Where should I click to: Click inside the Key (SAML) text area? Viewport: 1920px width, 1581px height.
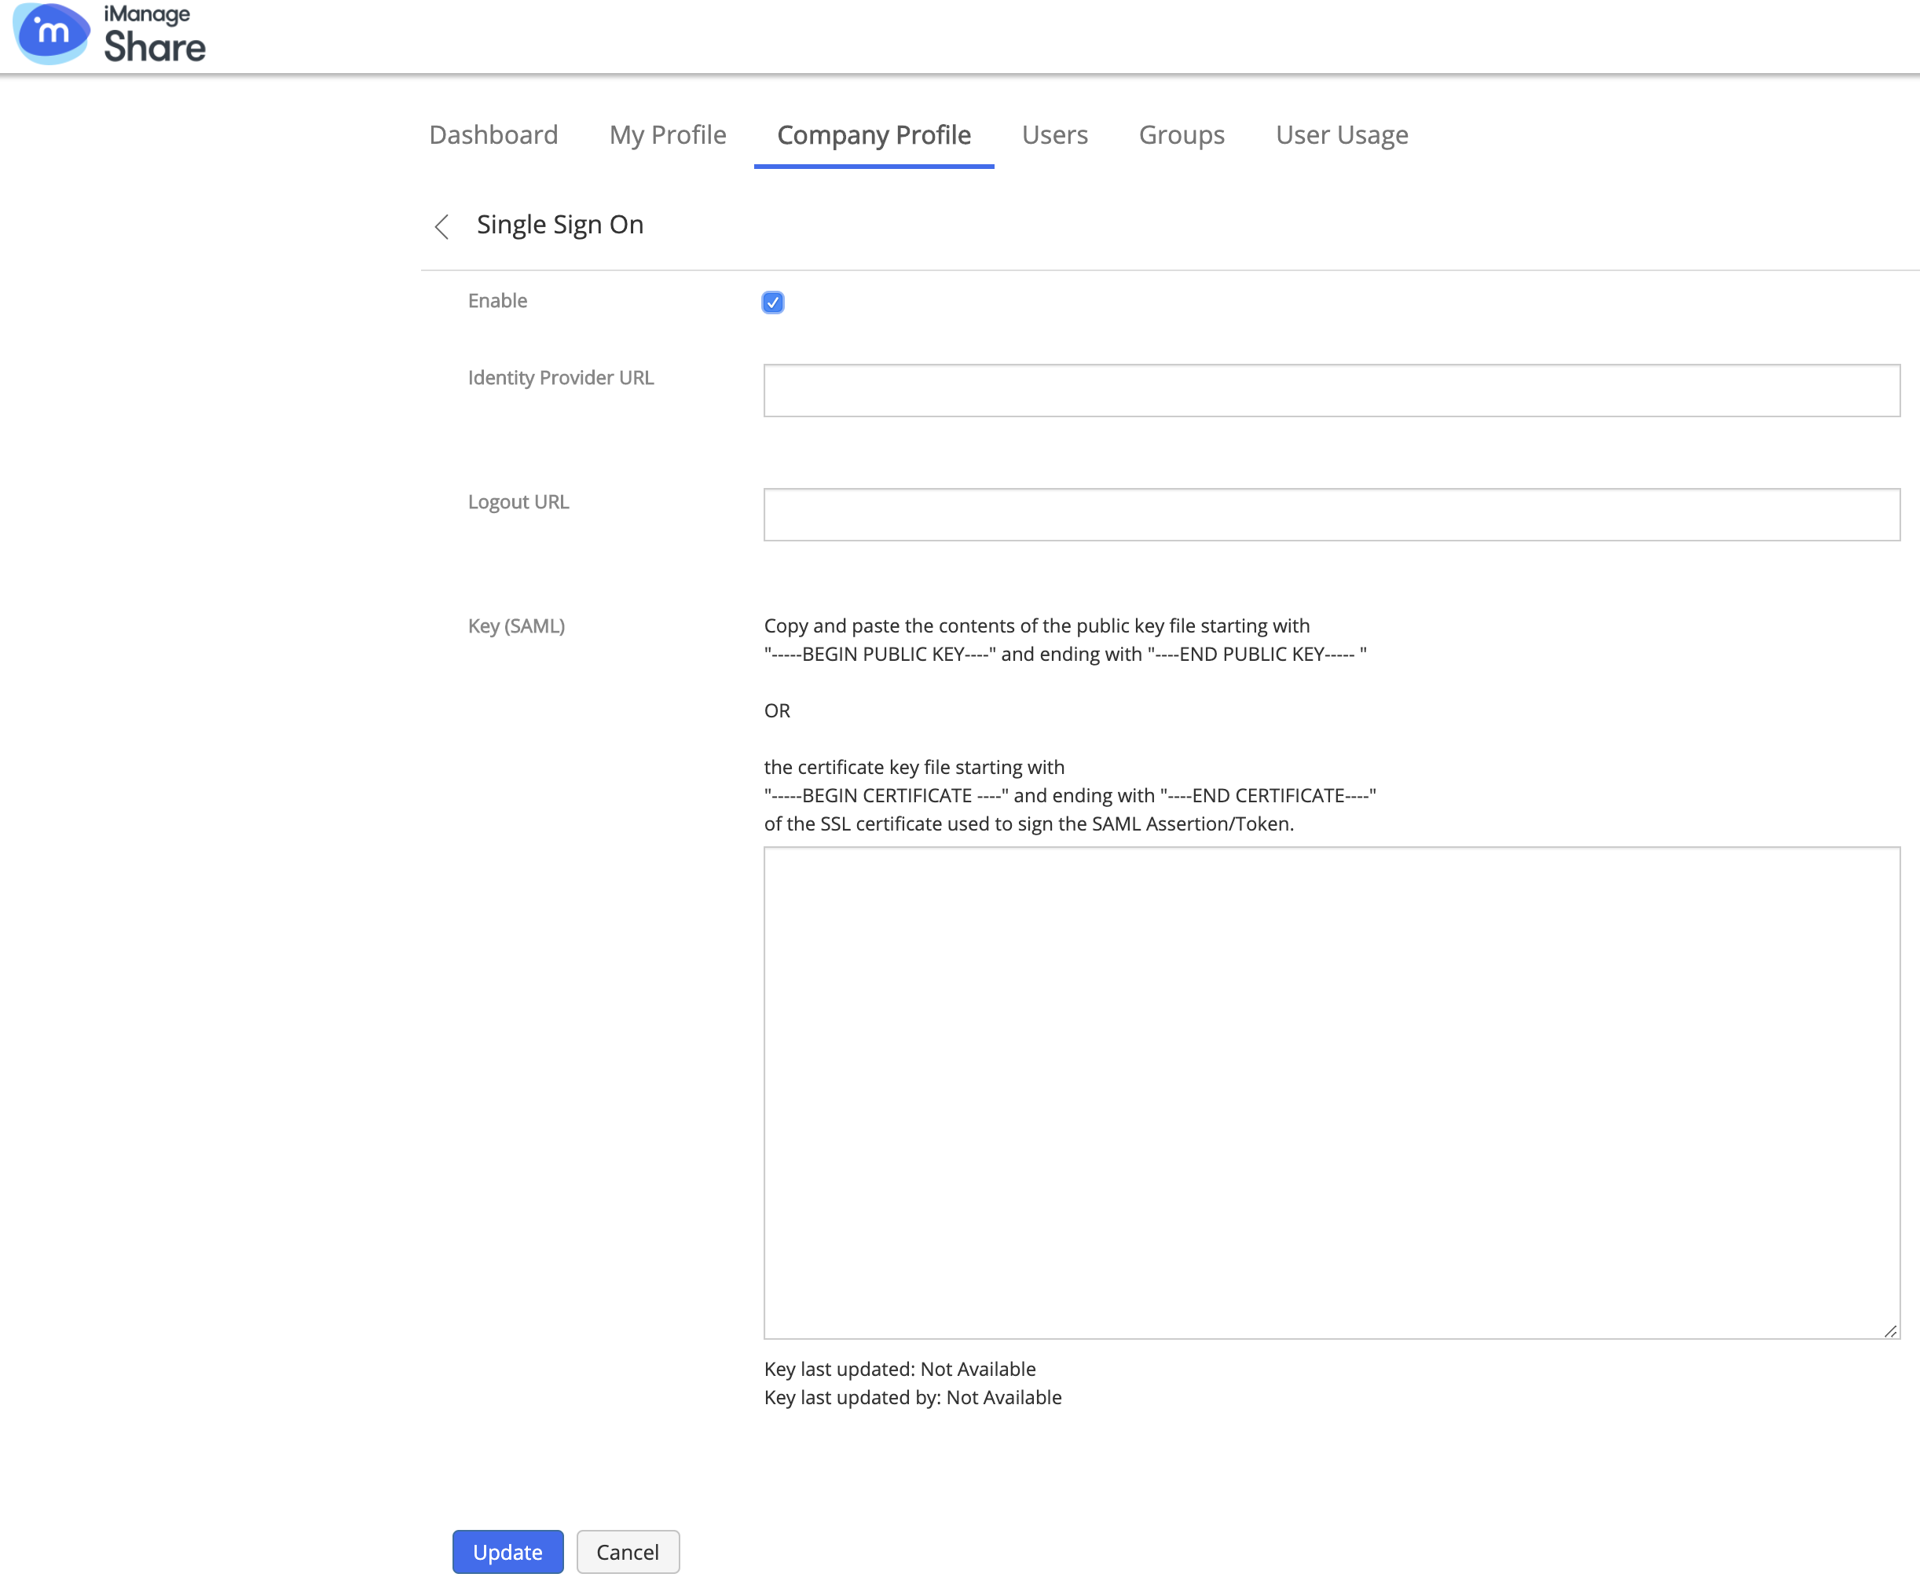click(x=1331, y=1092)
